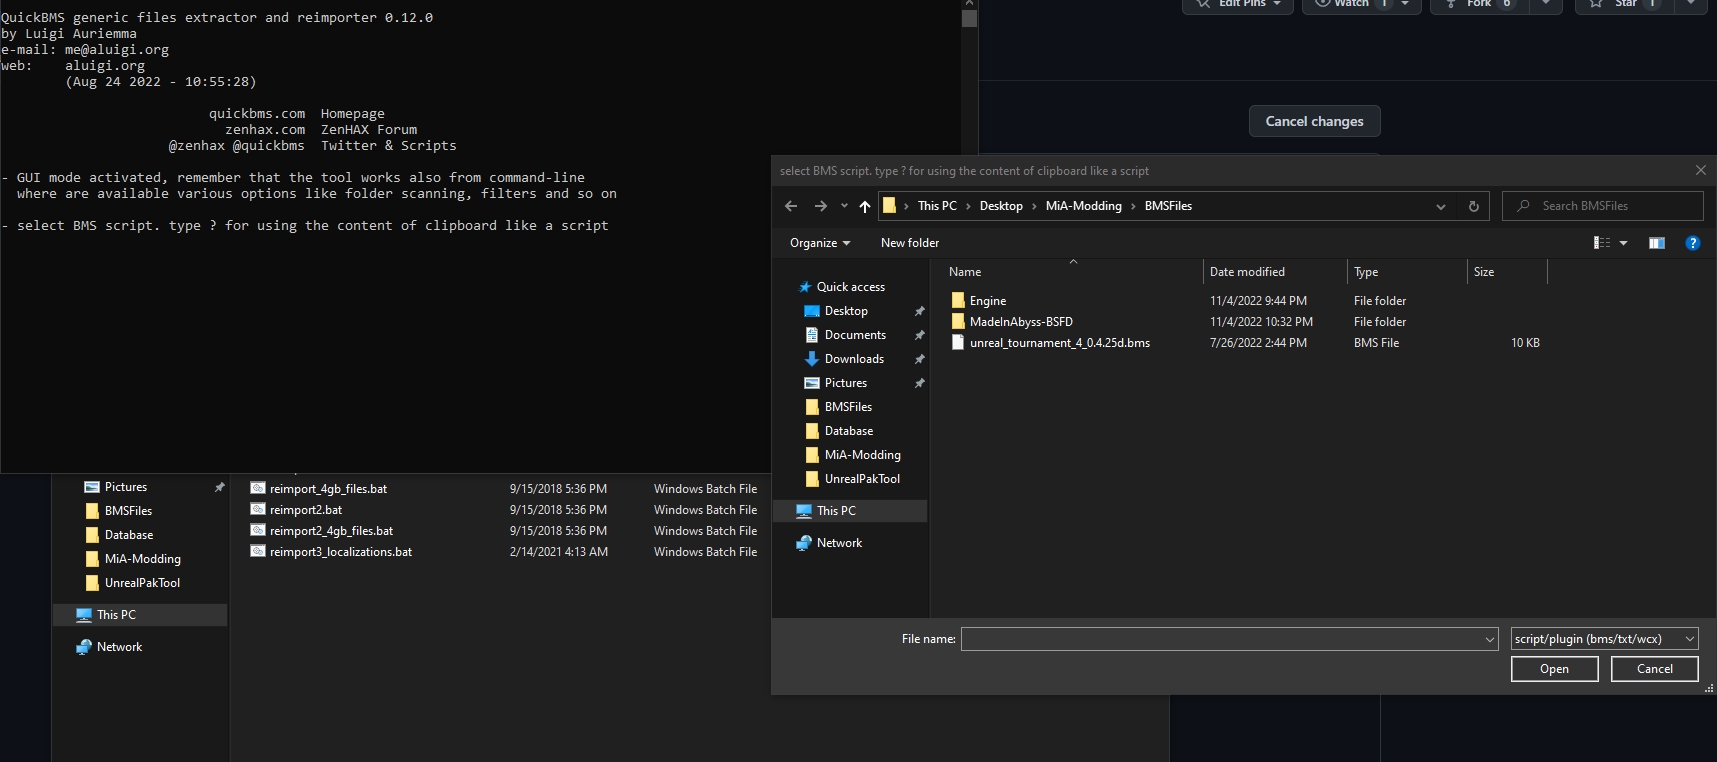
Task: Select the Engine folder
Action: pos(987,301)
